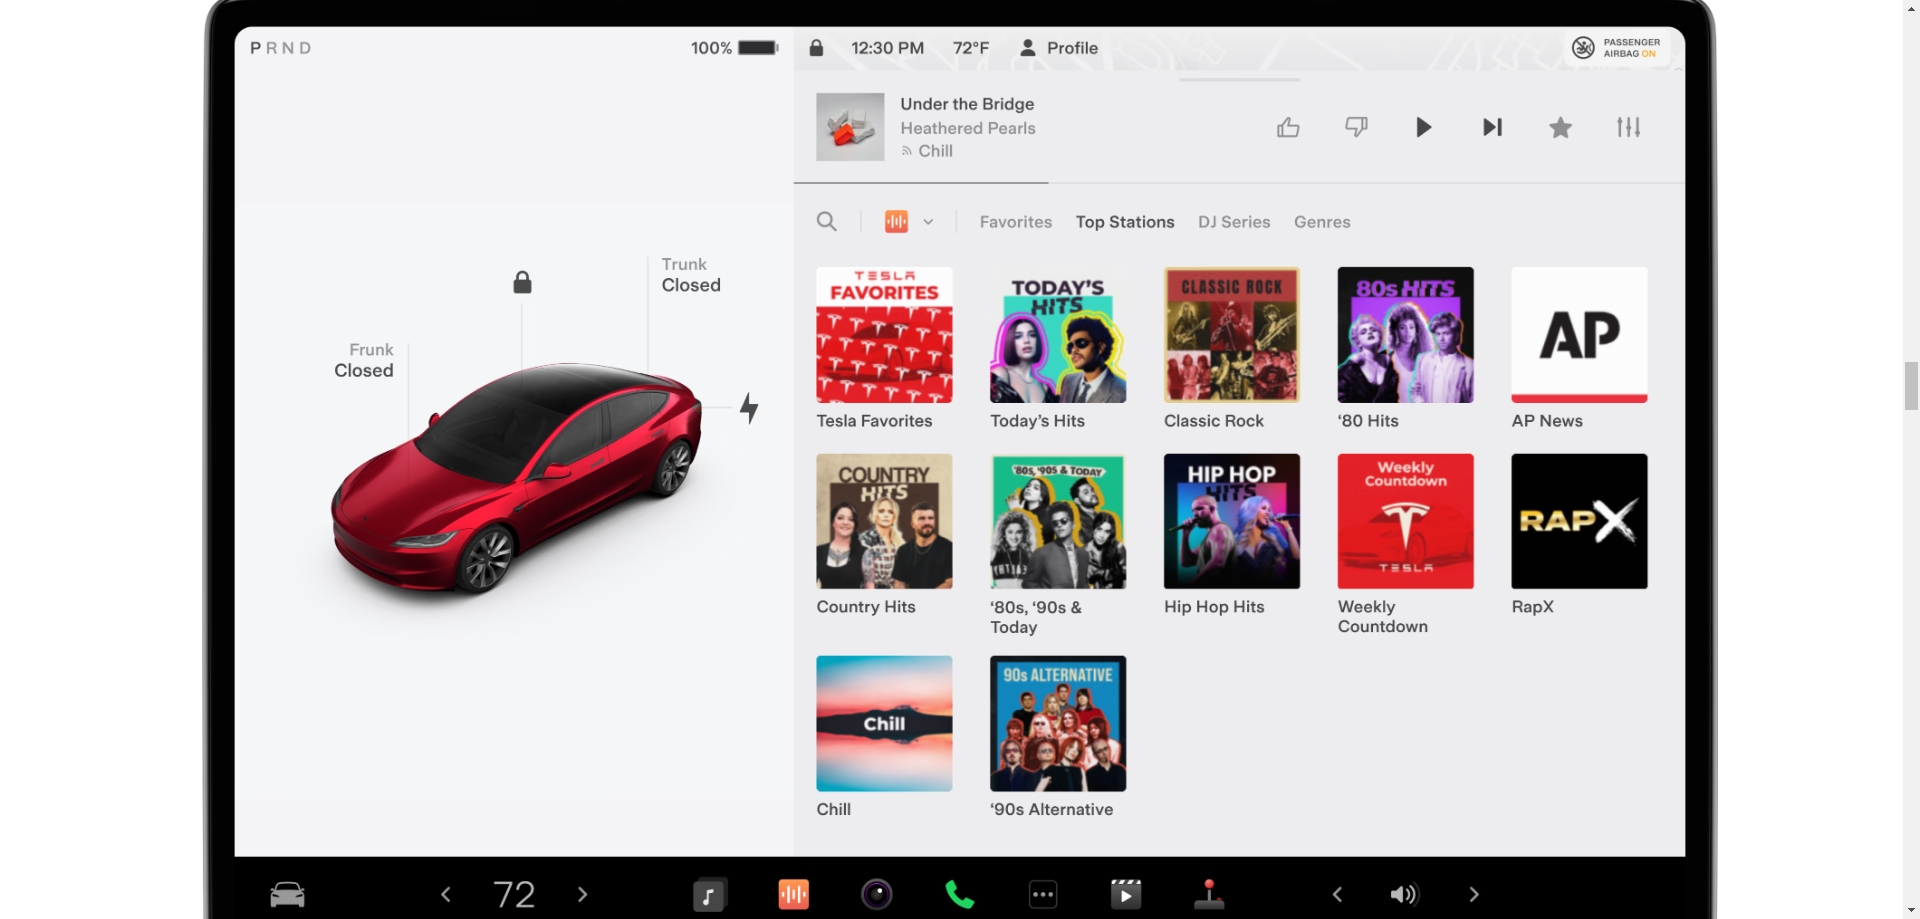The image size is (1920, 919).
Task: Open the Theater clapperboard app
Action: coord(1126,894)
